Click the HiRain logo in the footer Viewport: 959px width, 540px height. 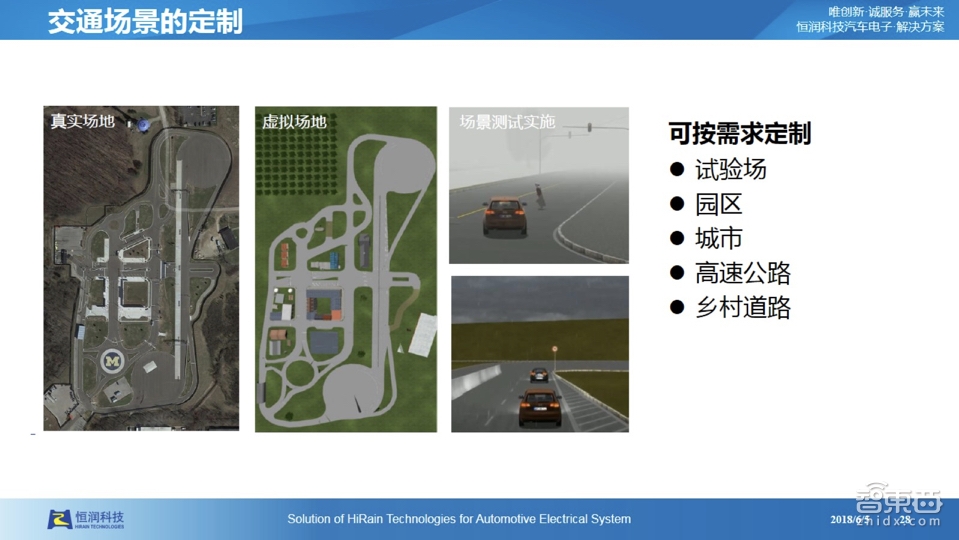[86, 519]
